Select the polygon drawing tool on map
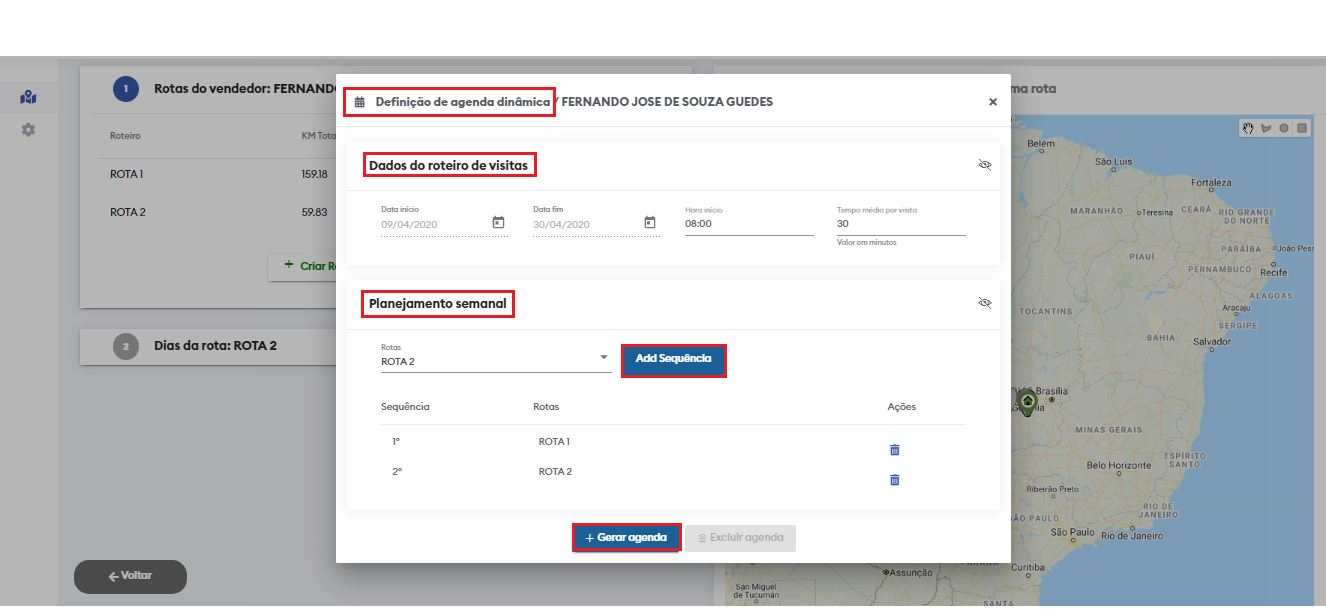 coord(1266,128)
